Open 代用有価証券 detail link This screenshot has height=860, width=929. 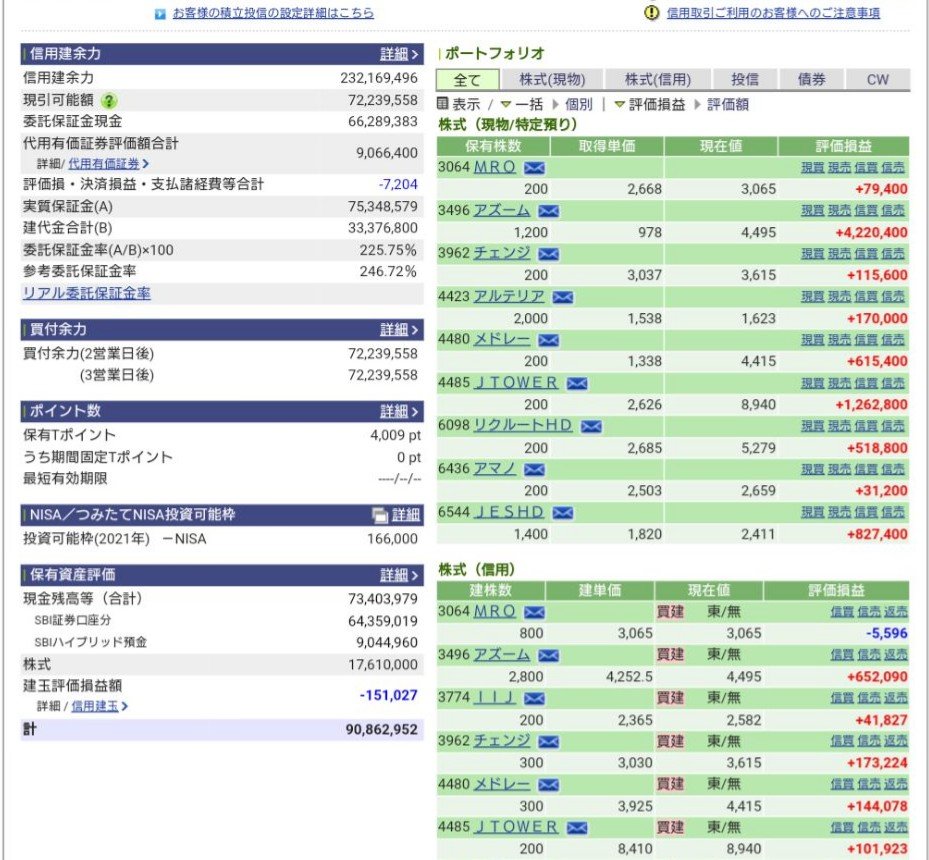(x=108, y=163)
